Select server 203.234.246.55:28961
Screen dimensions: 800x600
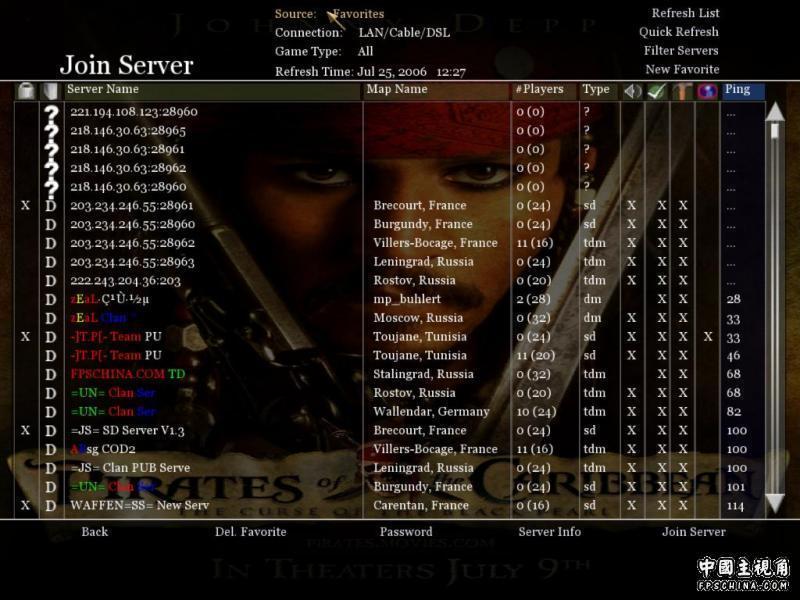(x=132, y=206)
